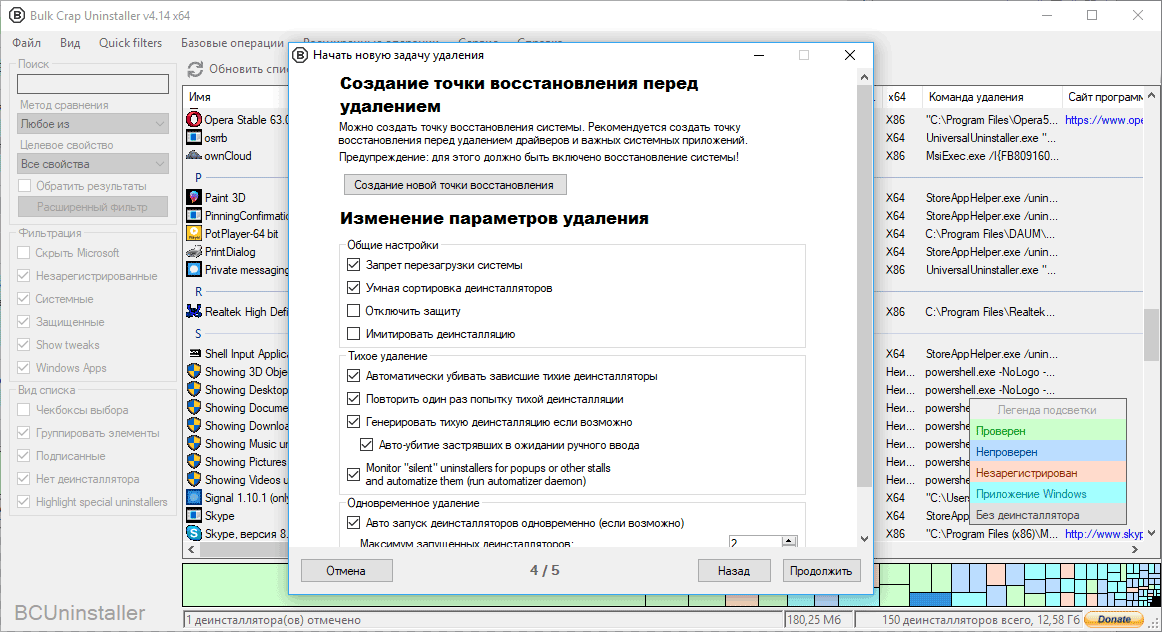Screen dimensions: 1162x632
Task: Click the Shell Input Application icon
Action: (x=195, y=353)
